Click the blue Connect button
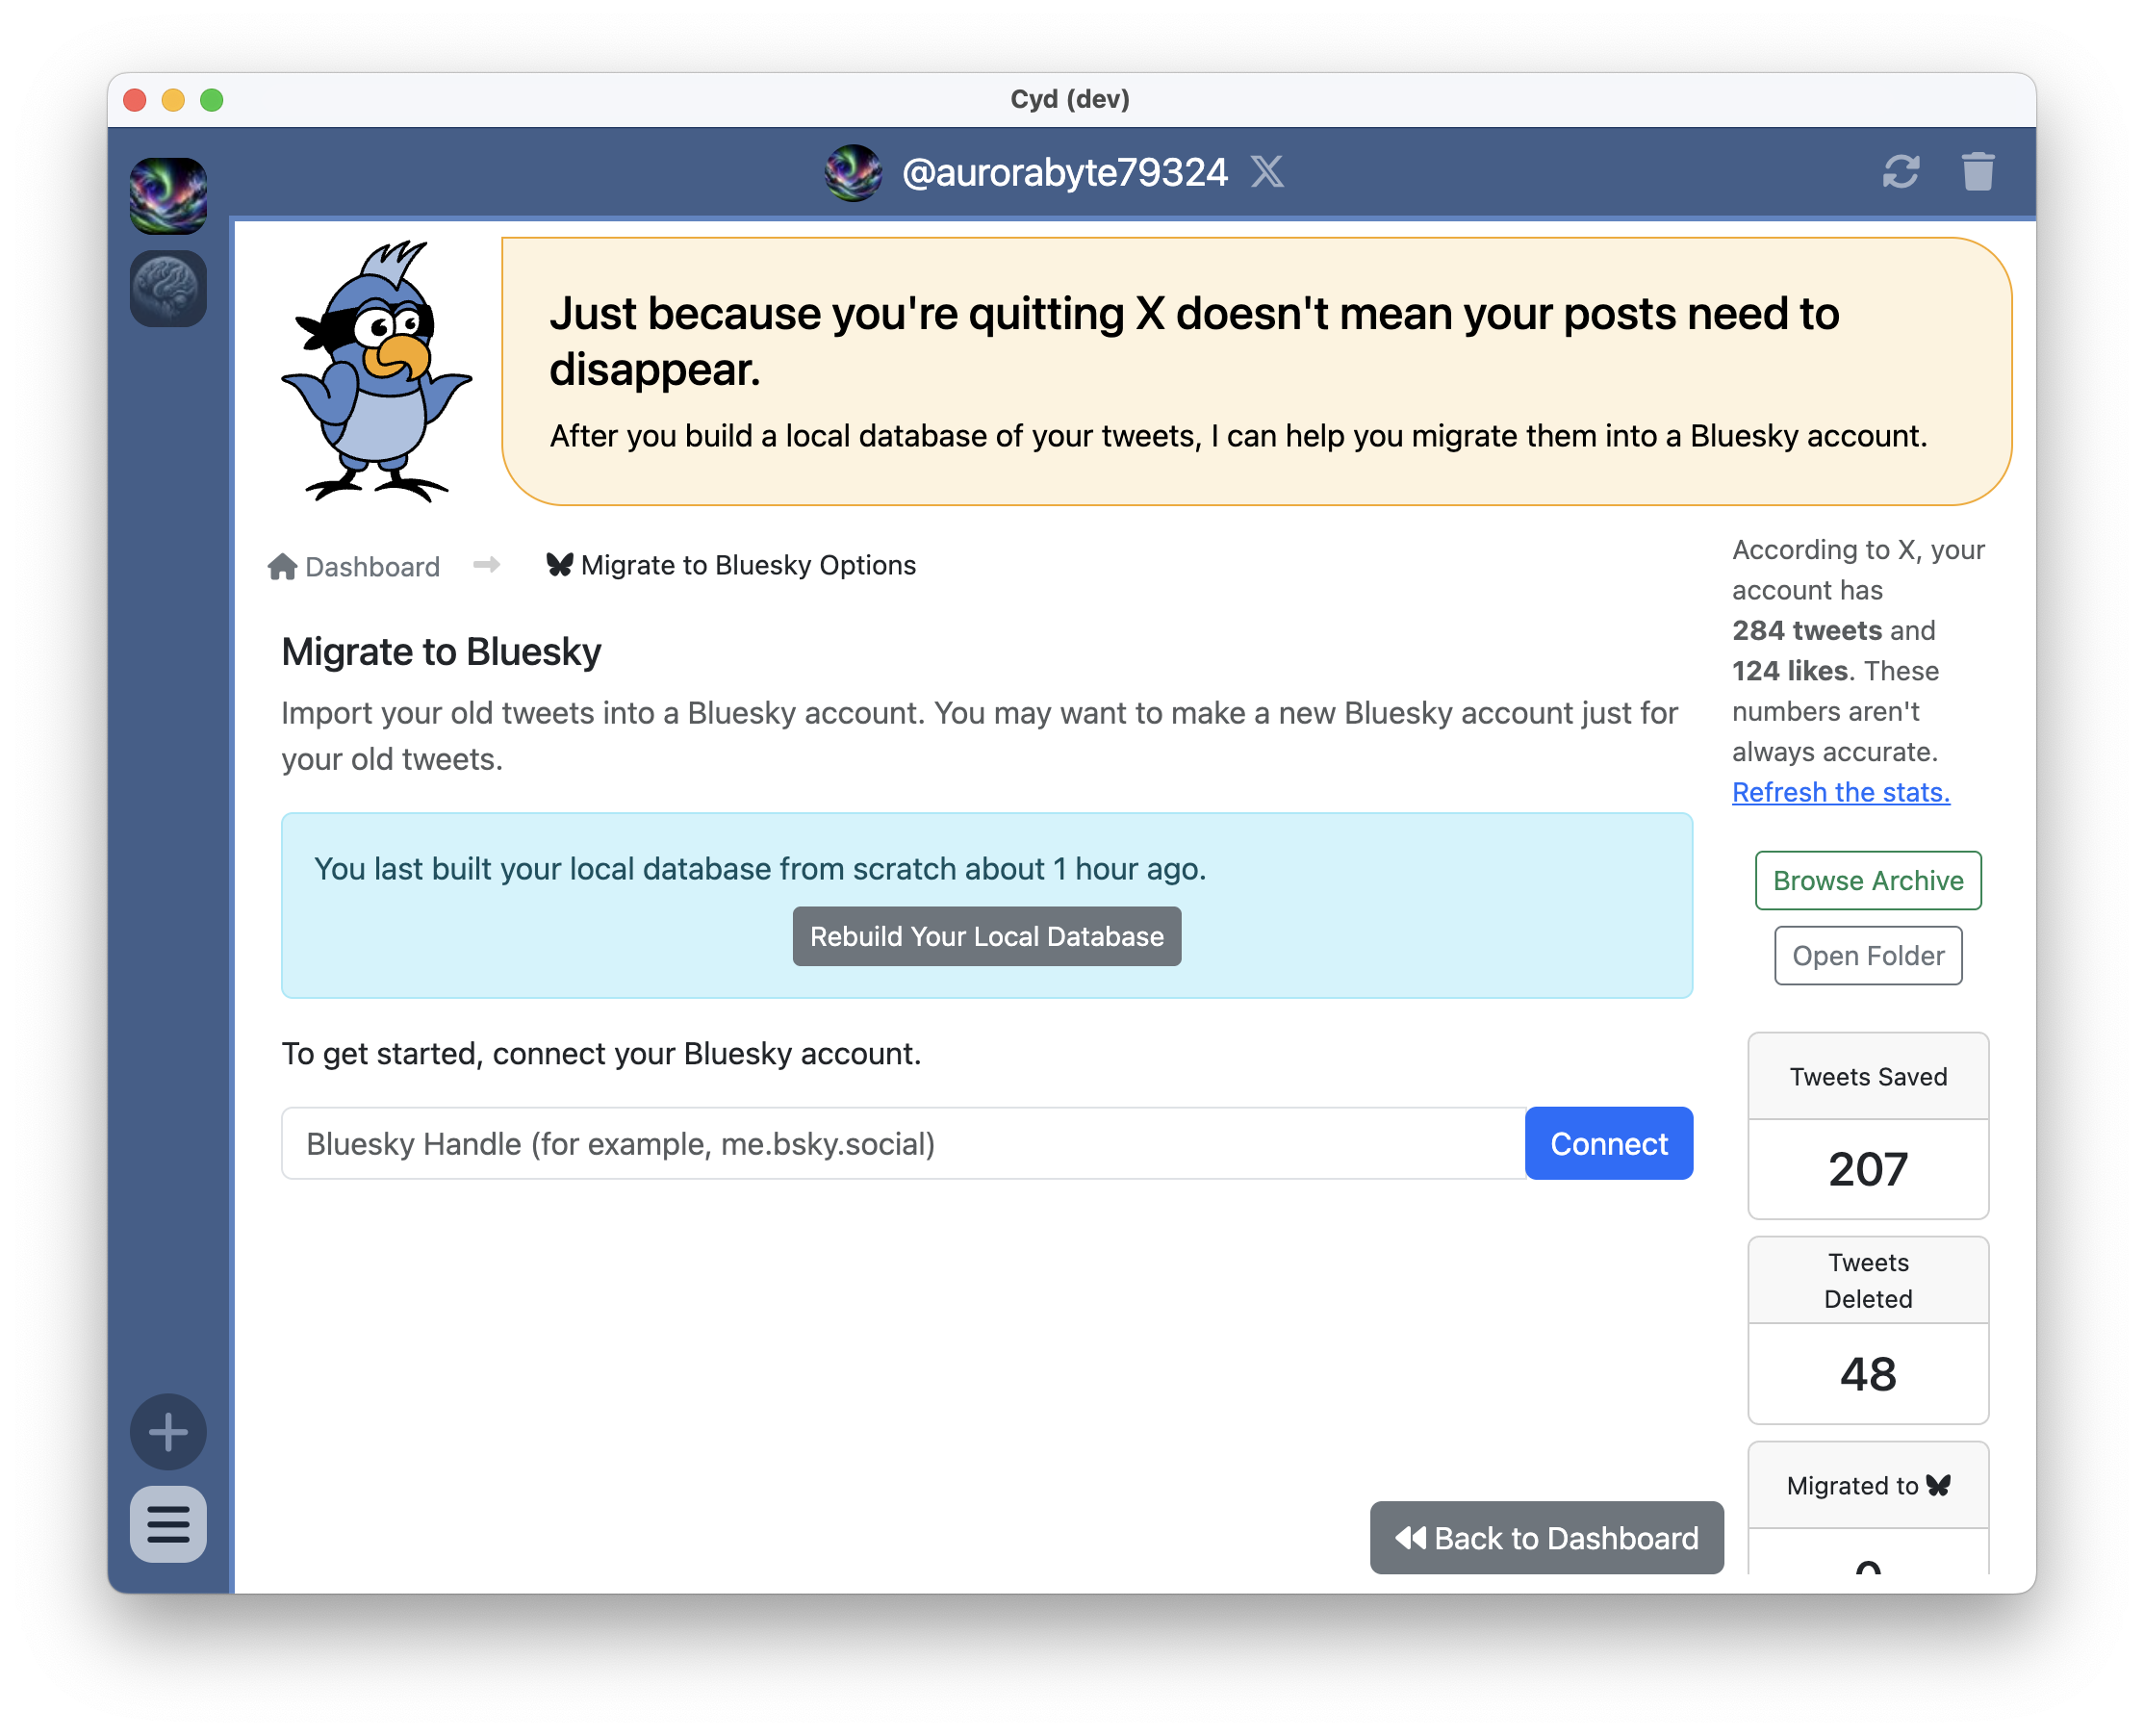This screenshot has height=1736, width=2144. [x=1608, y=1143]
